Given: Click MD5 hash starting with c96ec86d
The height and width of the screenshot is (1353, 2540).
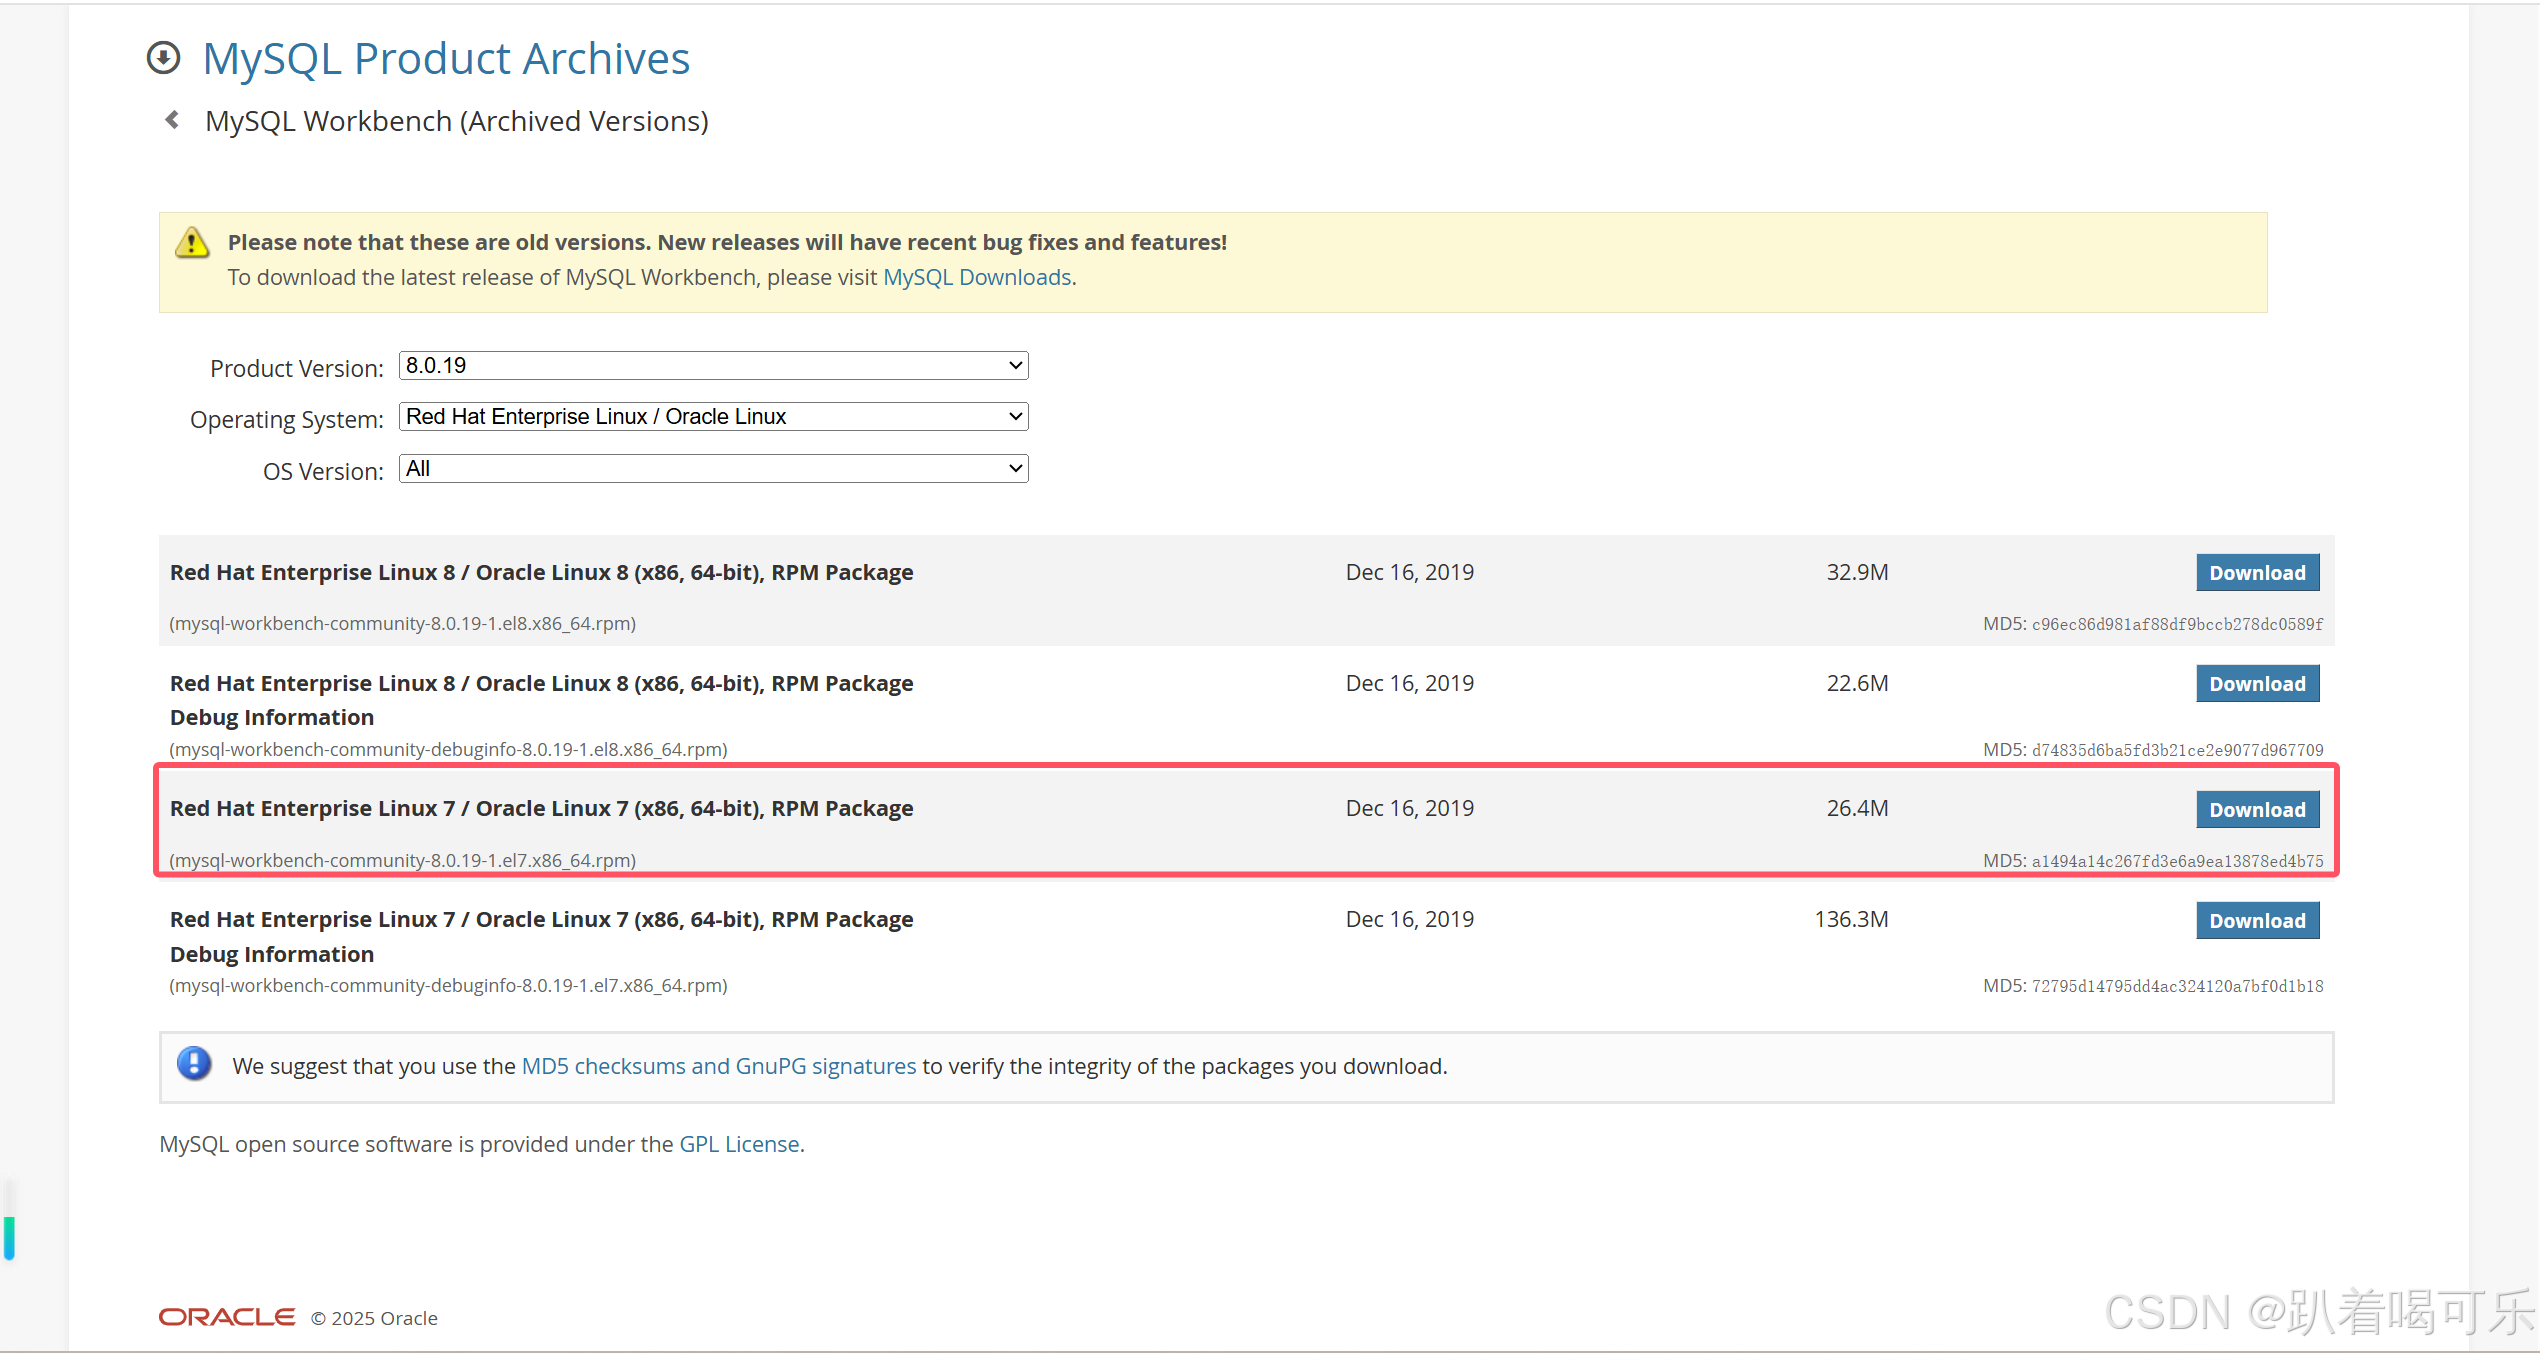Looking at the screenshot, I should 2178,624.
